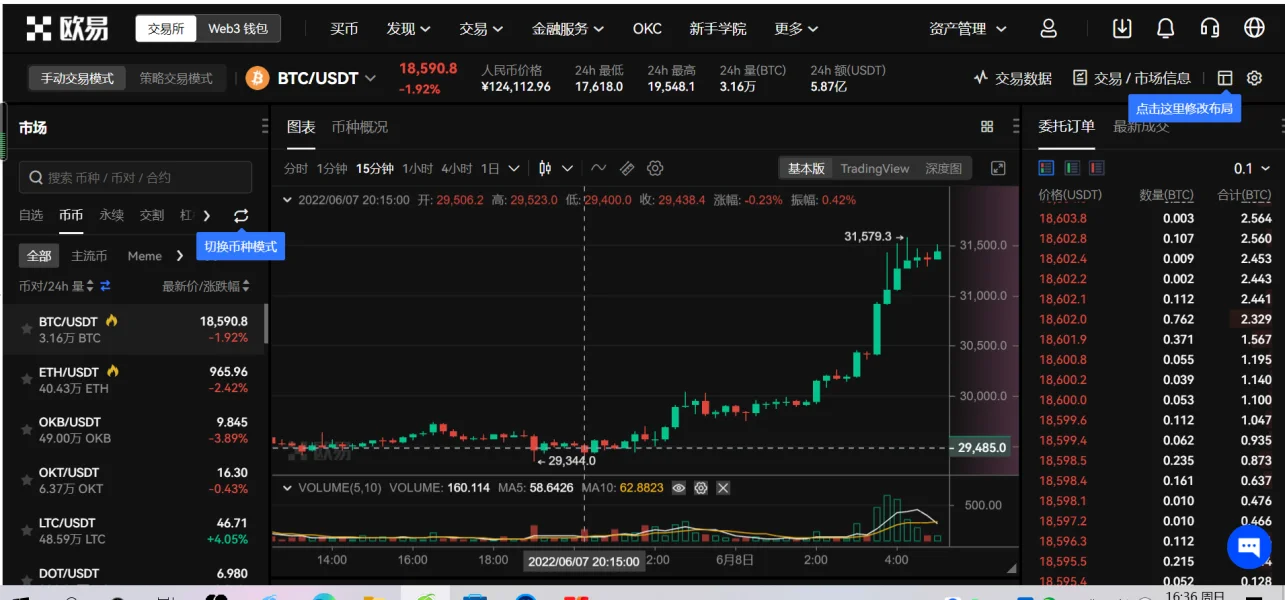Screen dimensions: 1285x600
Task: Click the download app icon
Action: [1122, 29]
